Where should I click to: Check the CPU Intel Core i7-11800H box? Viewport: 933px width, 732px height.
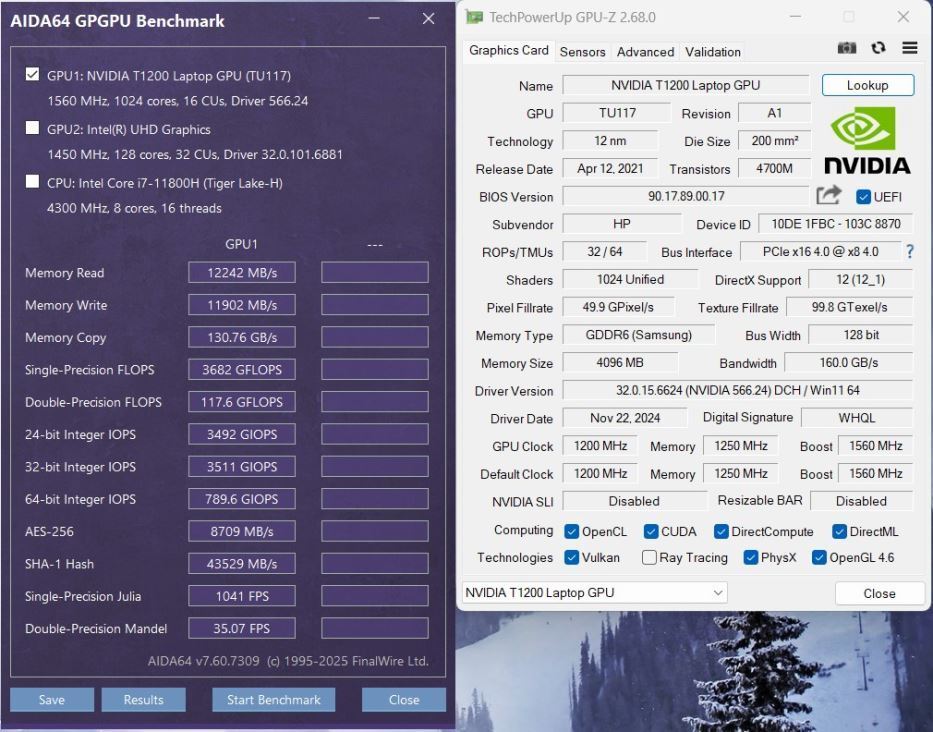[x=33, y=182]
